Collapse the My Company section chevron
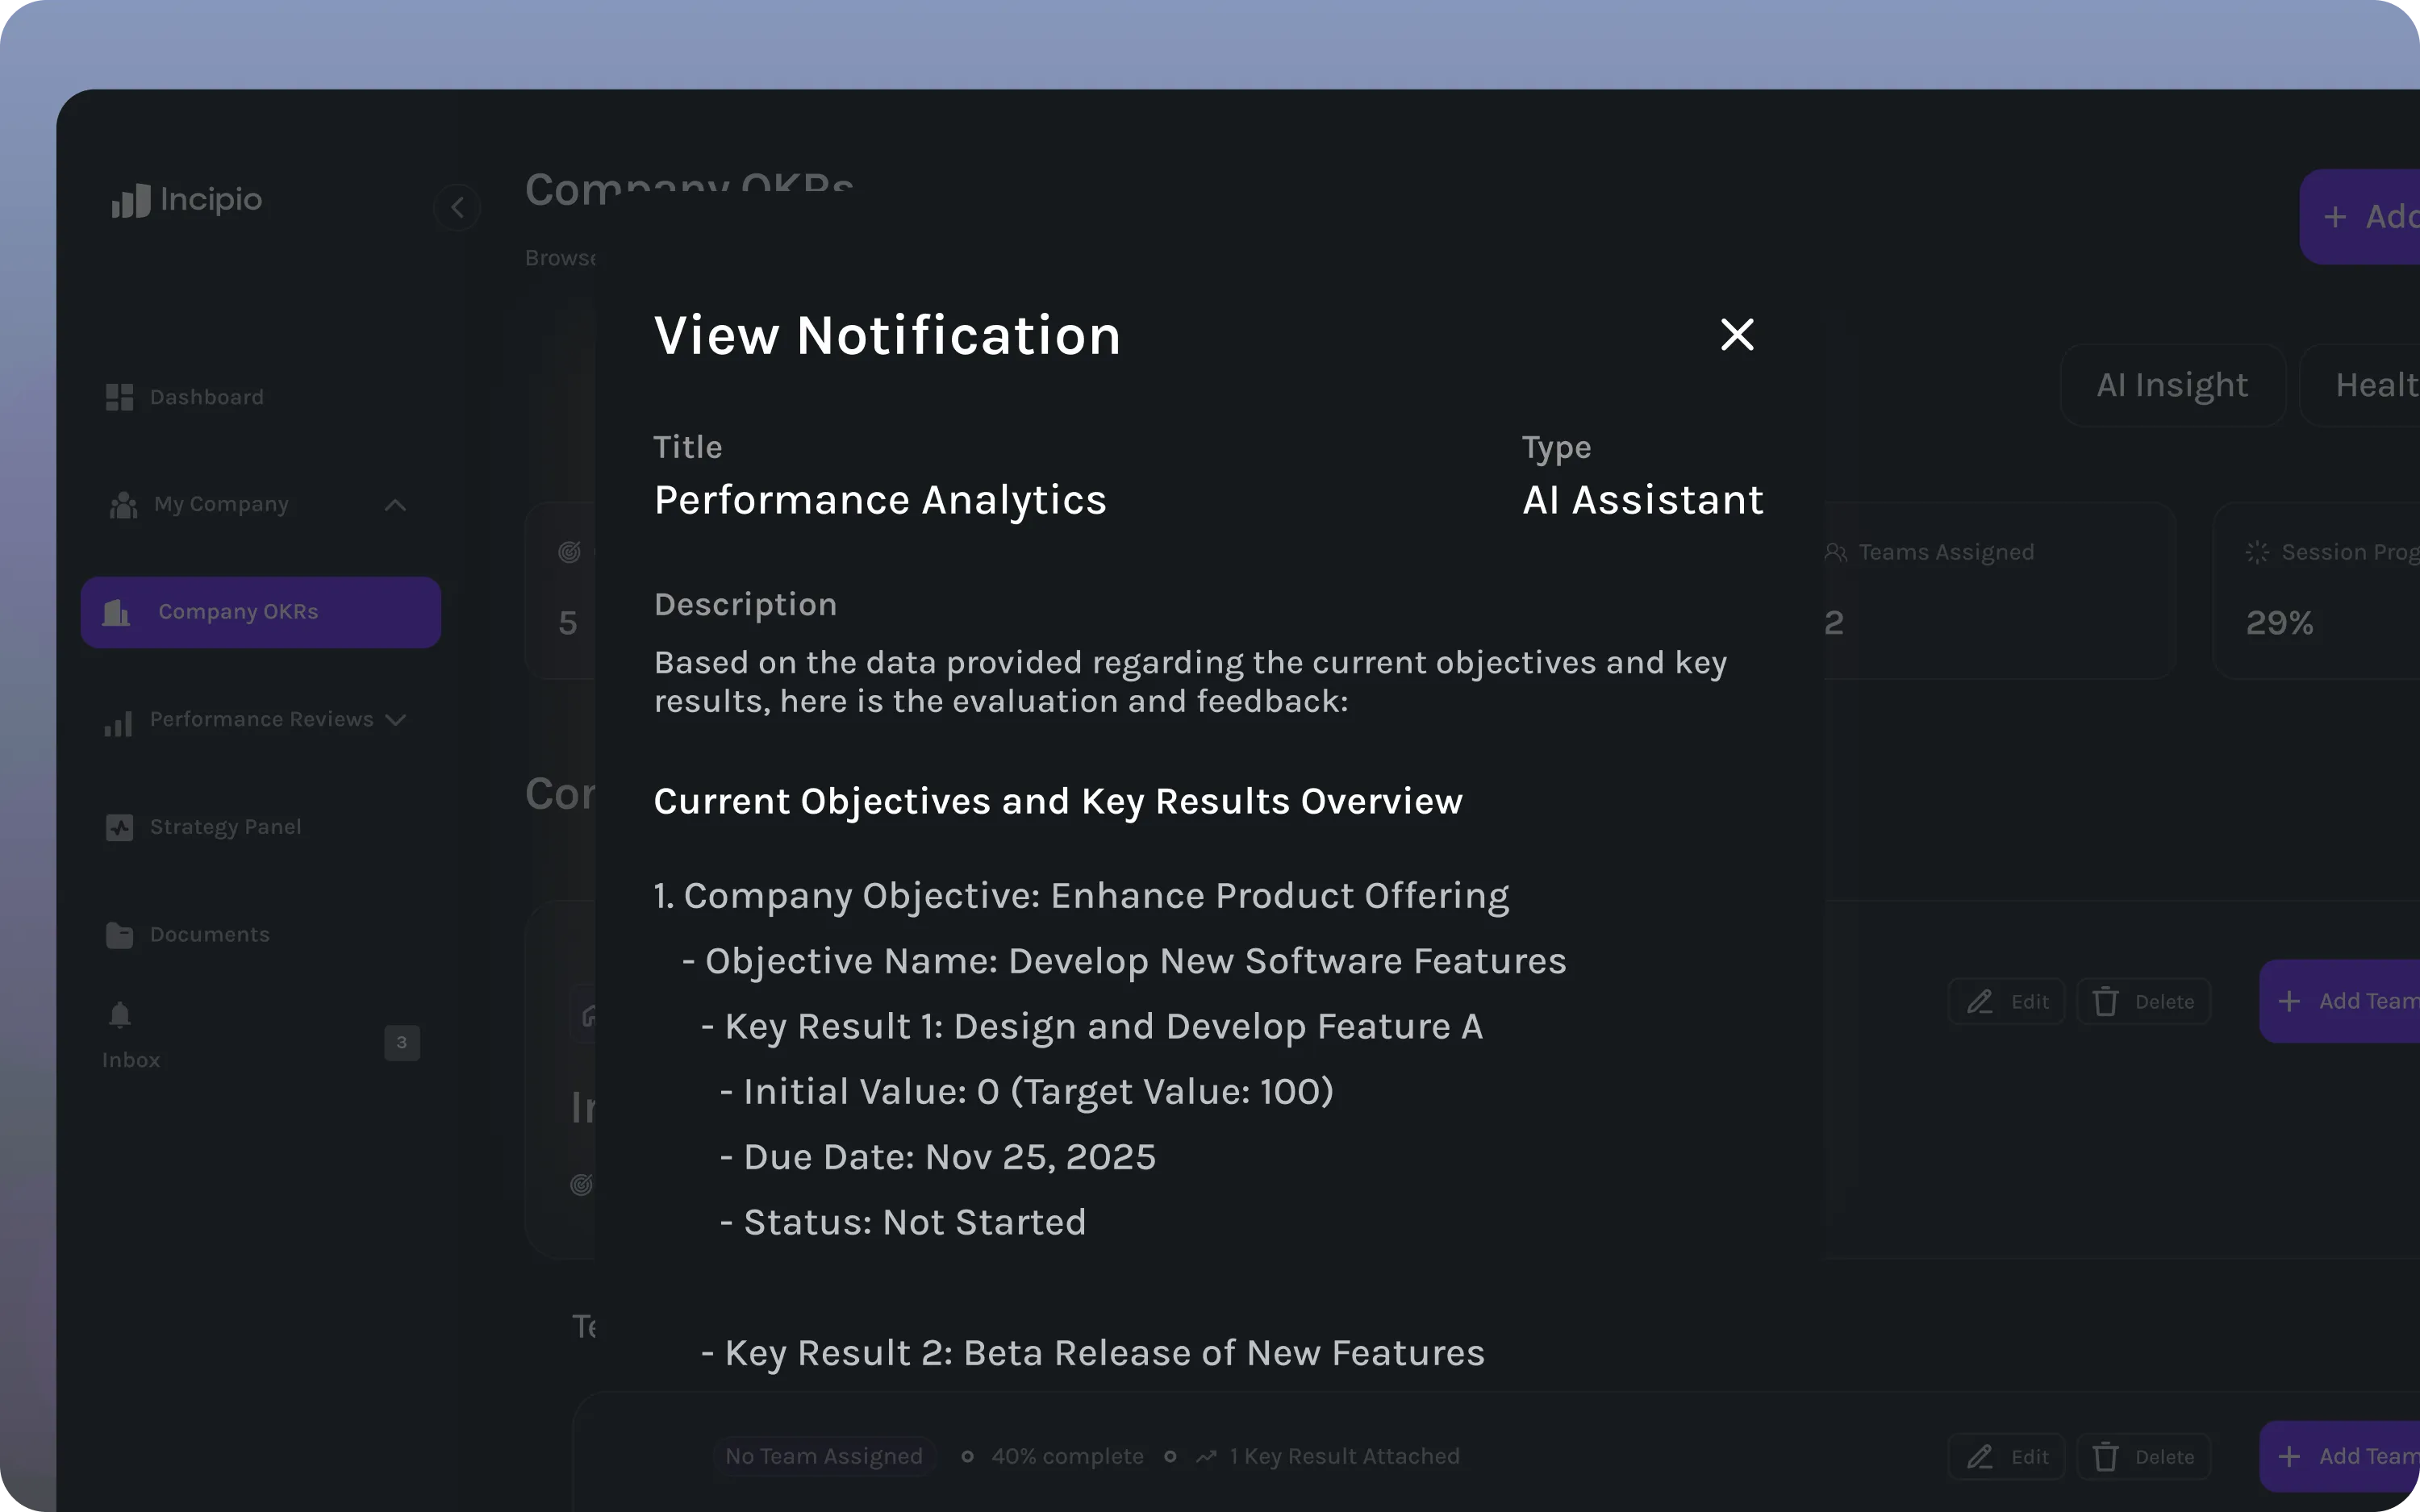2420x1512 pixels. [395, 505]
